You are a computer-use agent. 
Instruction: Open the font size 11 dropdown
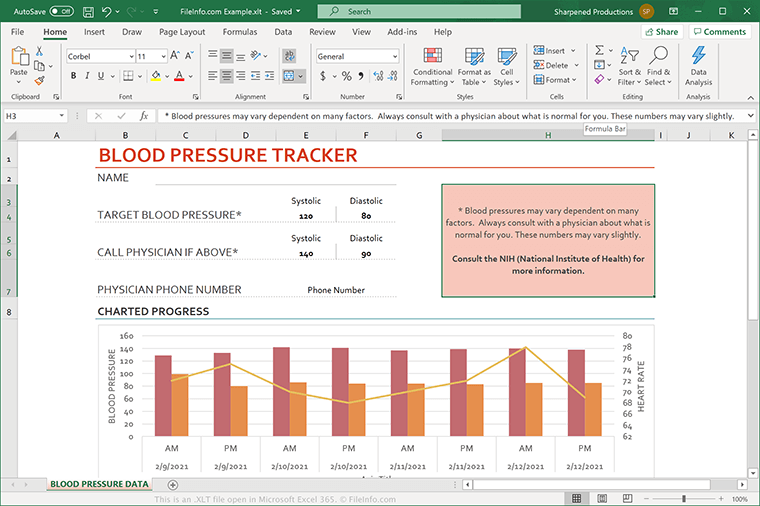[x=163, y=56]
